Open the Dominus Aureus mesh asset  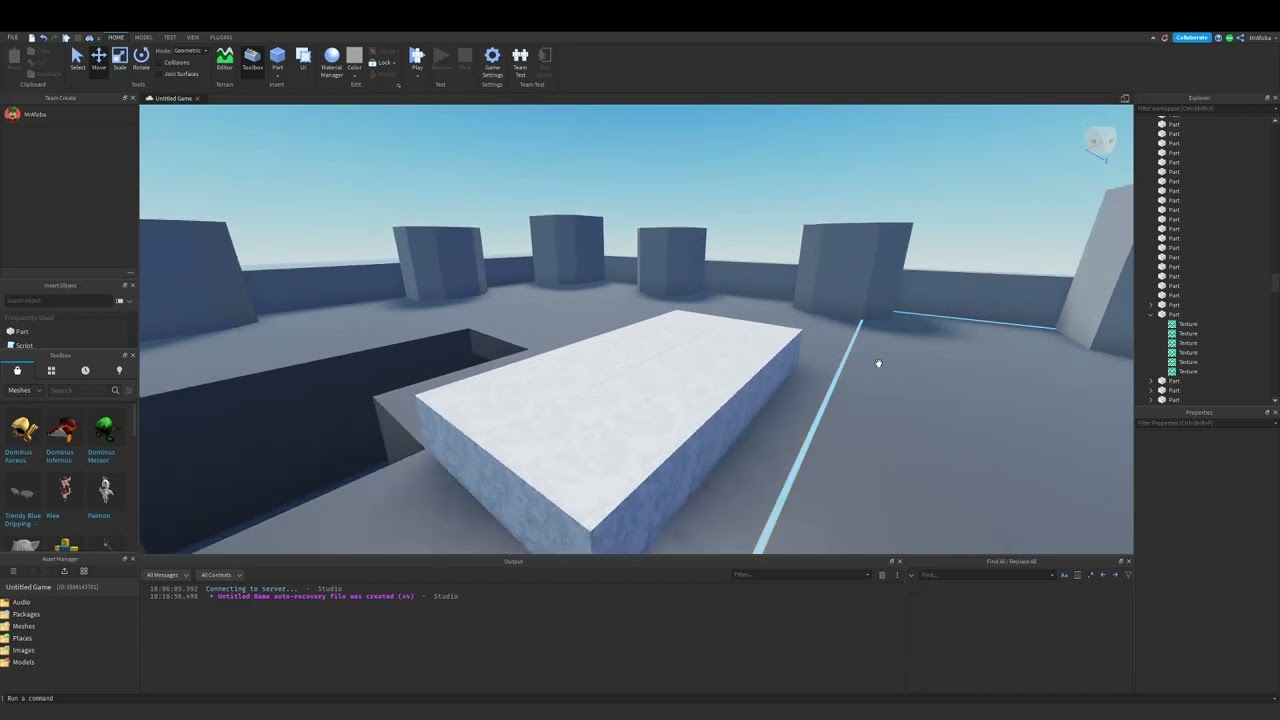tap(24, 431)
